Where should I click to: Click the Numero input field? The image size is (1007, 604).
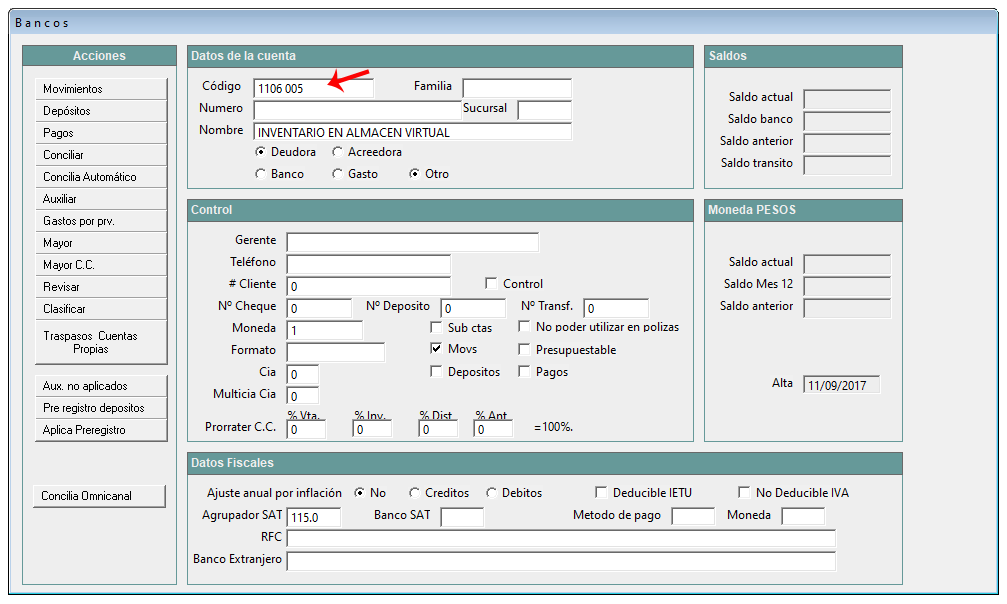point(357,110)
